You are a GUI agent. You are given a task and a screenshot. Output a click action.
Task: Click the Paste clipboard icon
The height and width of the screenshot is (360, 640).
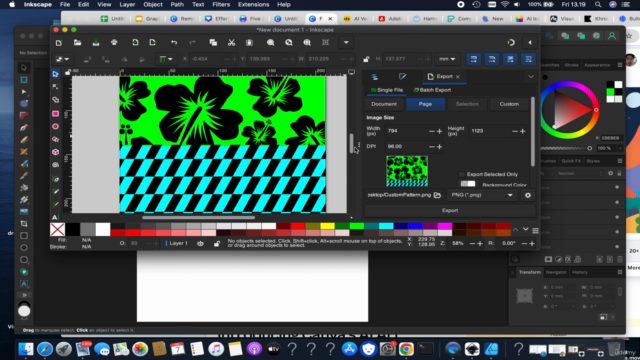pos(249,42)
